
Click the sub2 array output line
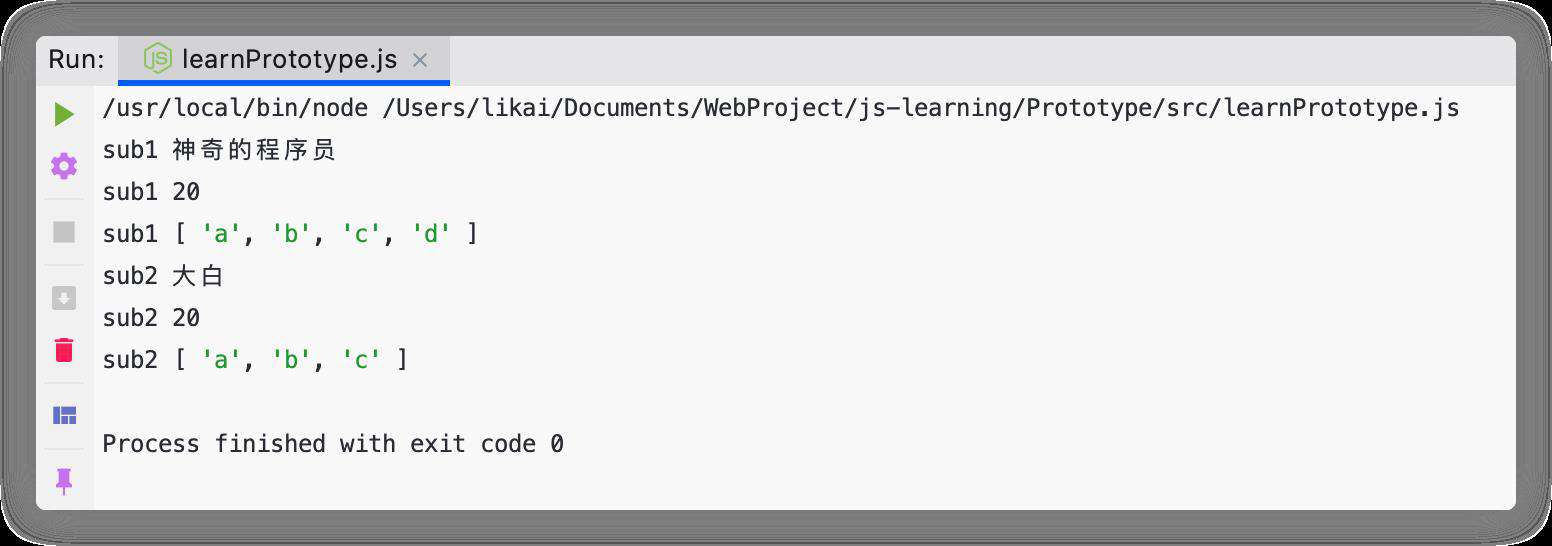point(255,360)
